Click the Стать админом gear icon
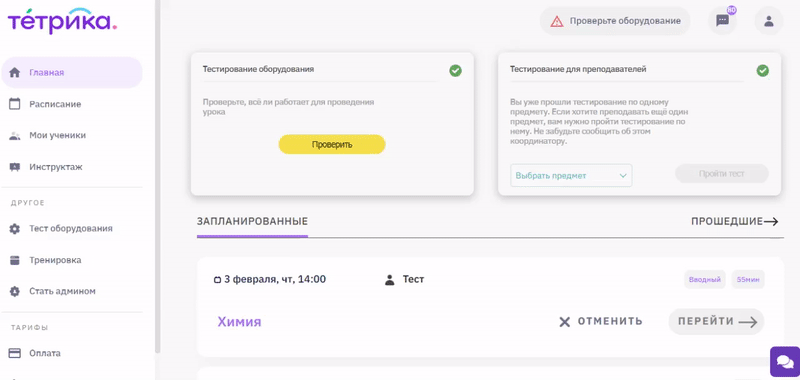Viewport: 800px width, 380px height. coord(15,291)
